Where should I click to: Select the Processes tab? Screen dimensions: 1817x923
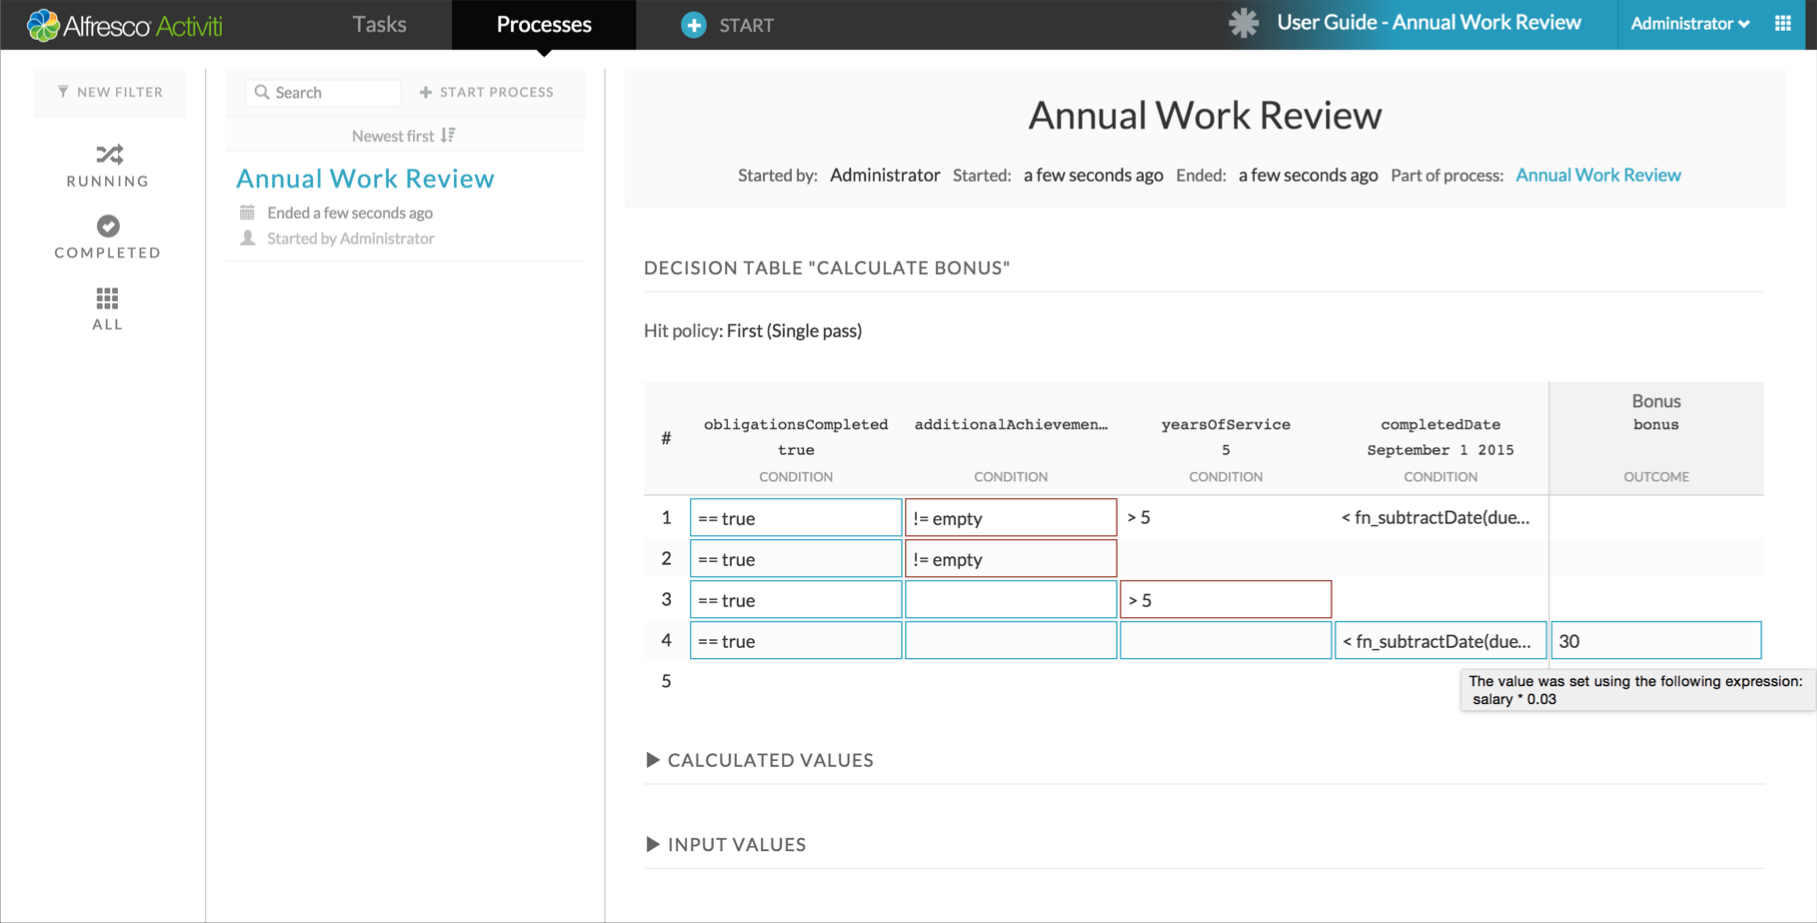544,24
